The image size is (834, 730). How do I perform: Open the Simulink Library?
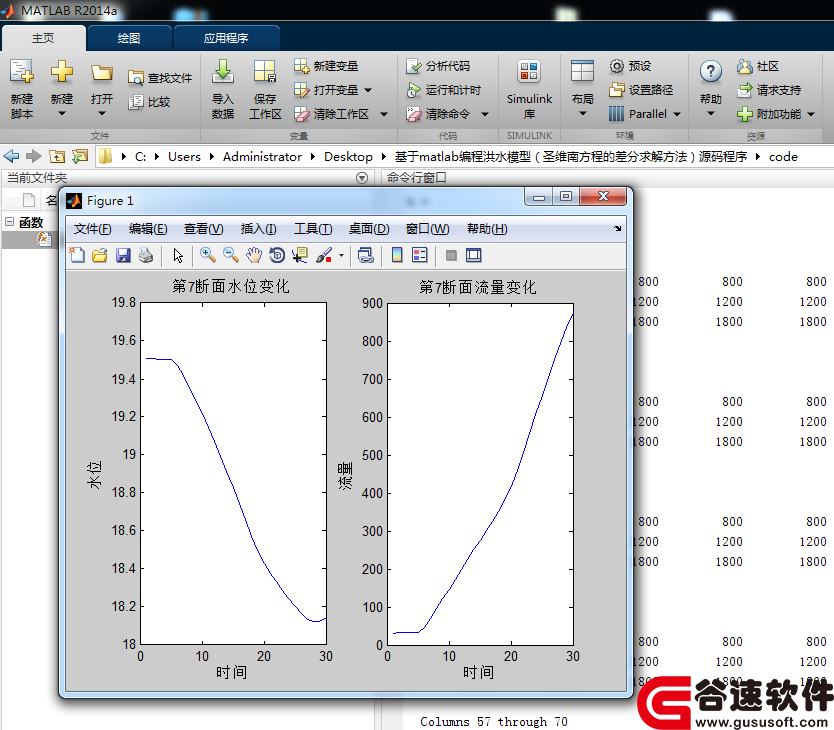[529, 89]
